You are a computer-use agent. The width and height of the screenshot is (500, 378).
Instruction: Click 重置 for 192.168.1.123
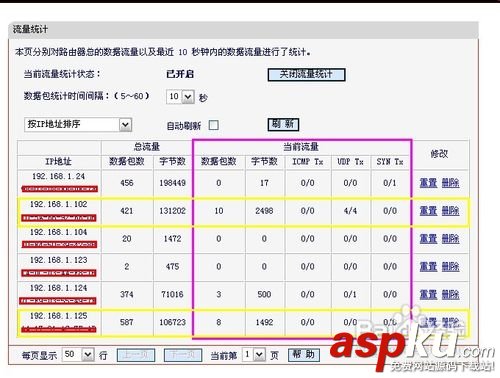coord(428,266)
